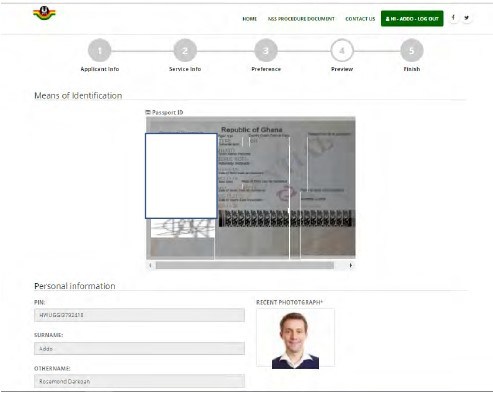The height and width of the screenshot is (393, 493).
Task: Click the passport ID scan image
Action: click(251, 188)
